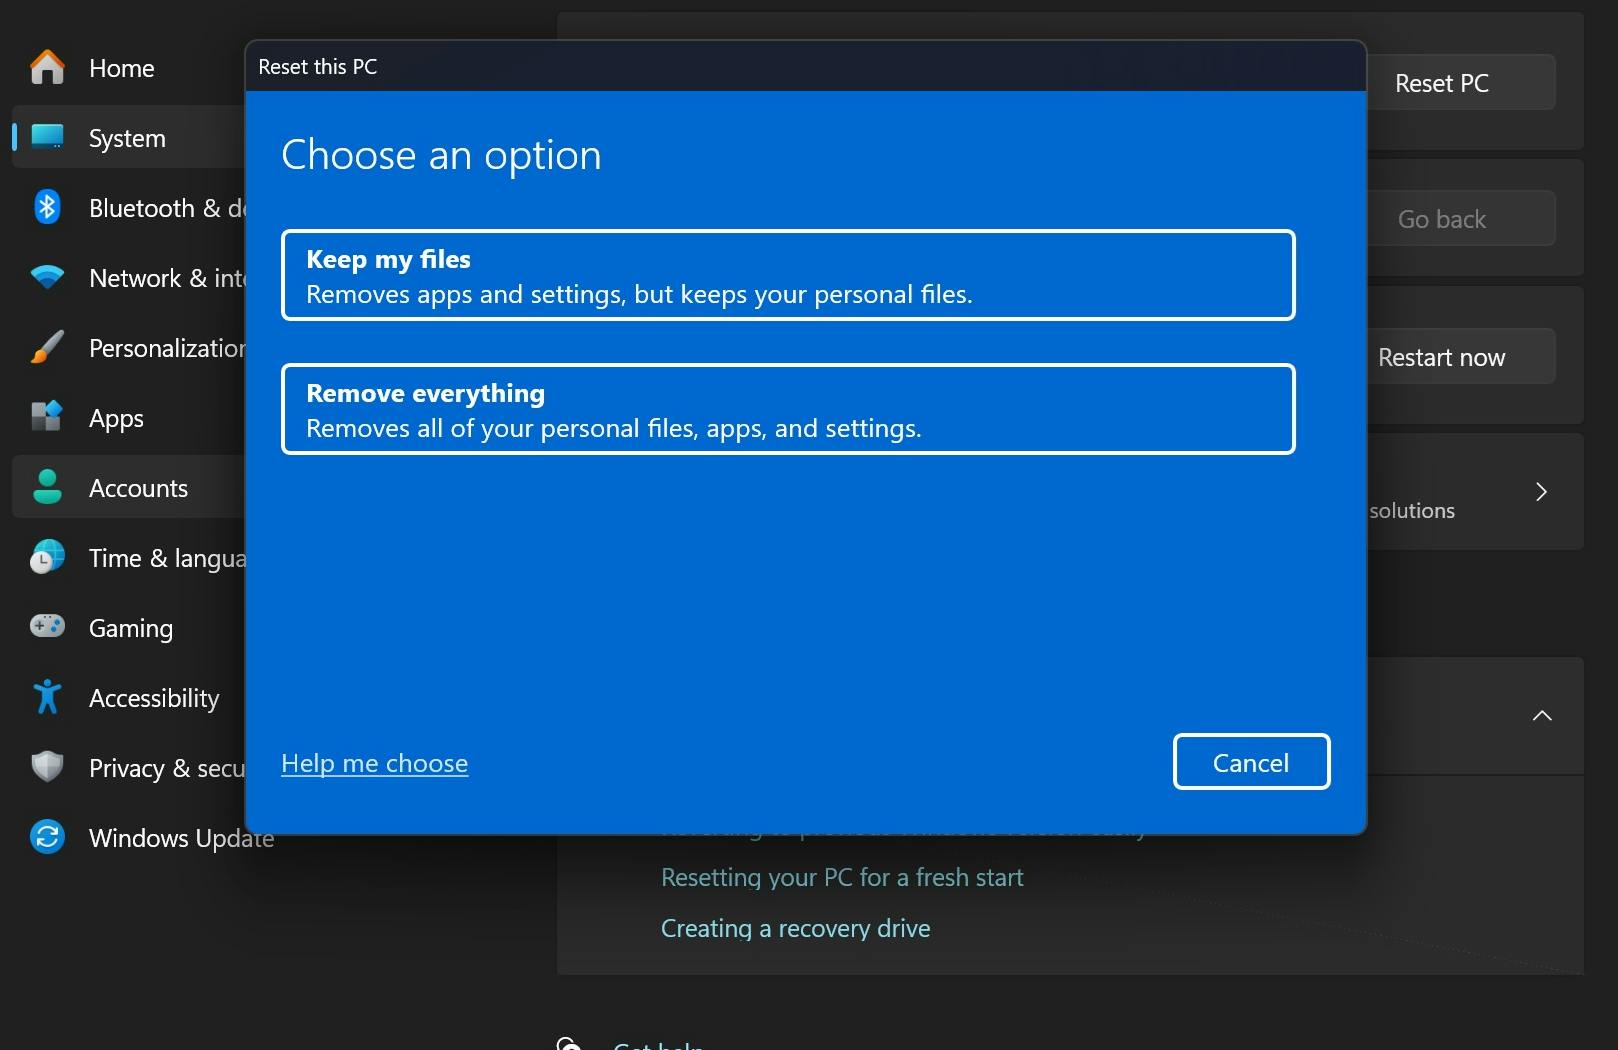Open Bluetooth settings via its icon

click(x=47, y=207)
